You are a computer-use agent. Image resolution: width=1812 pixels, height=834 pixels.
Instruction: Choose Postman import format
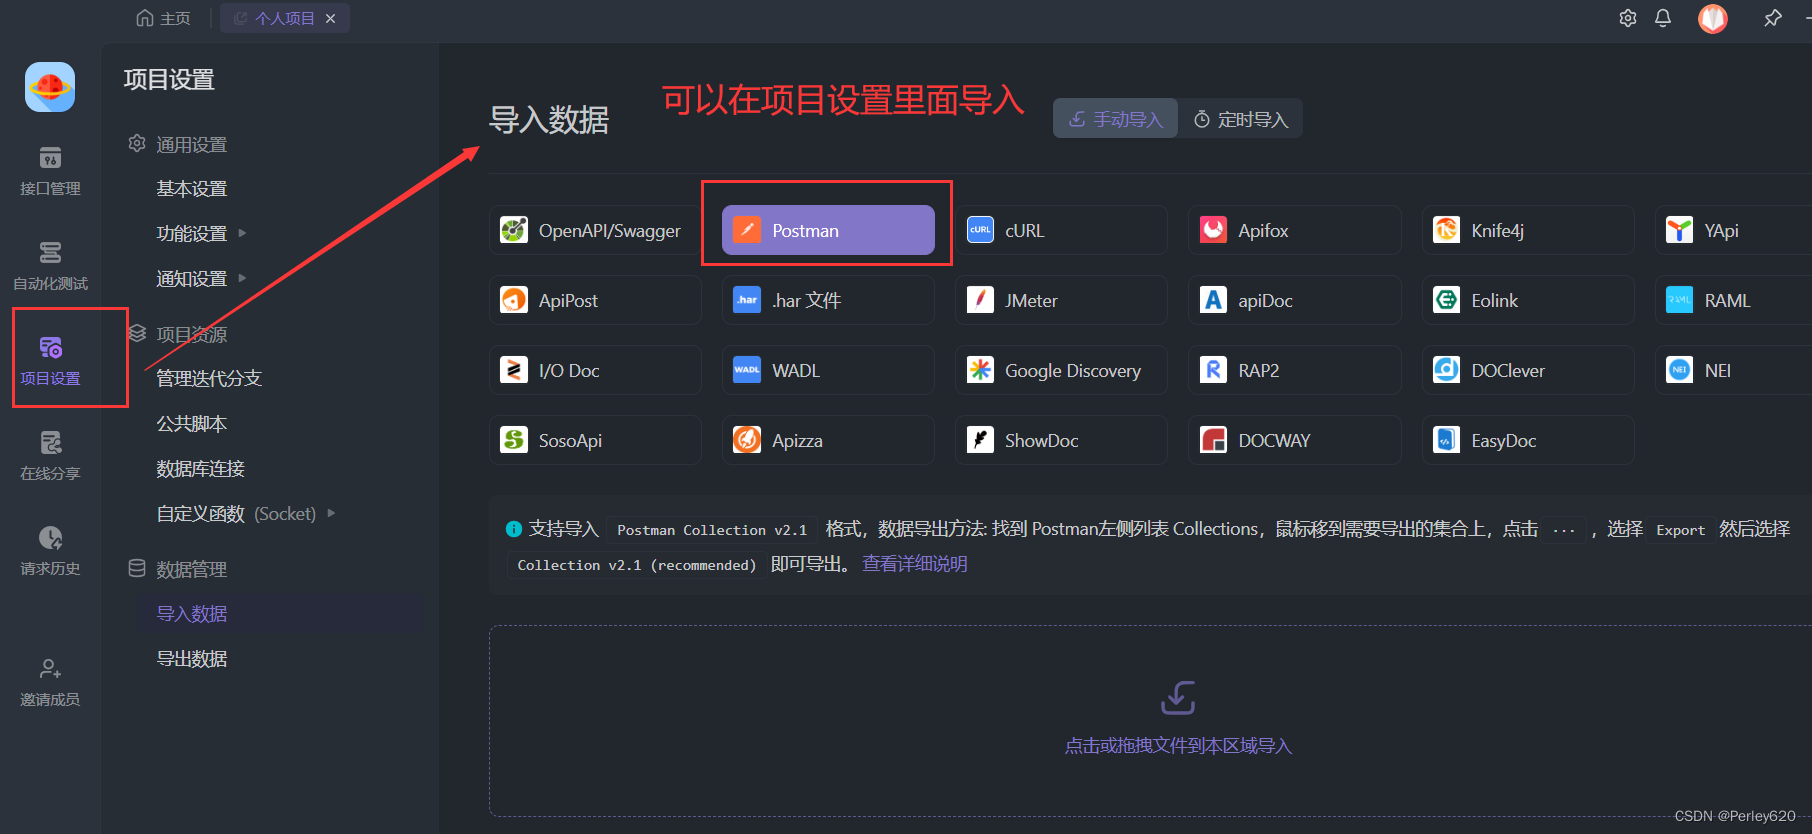pyautogui.click(x=828, y=230)
